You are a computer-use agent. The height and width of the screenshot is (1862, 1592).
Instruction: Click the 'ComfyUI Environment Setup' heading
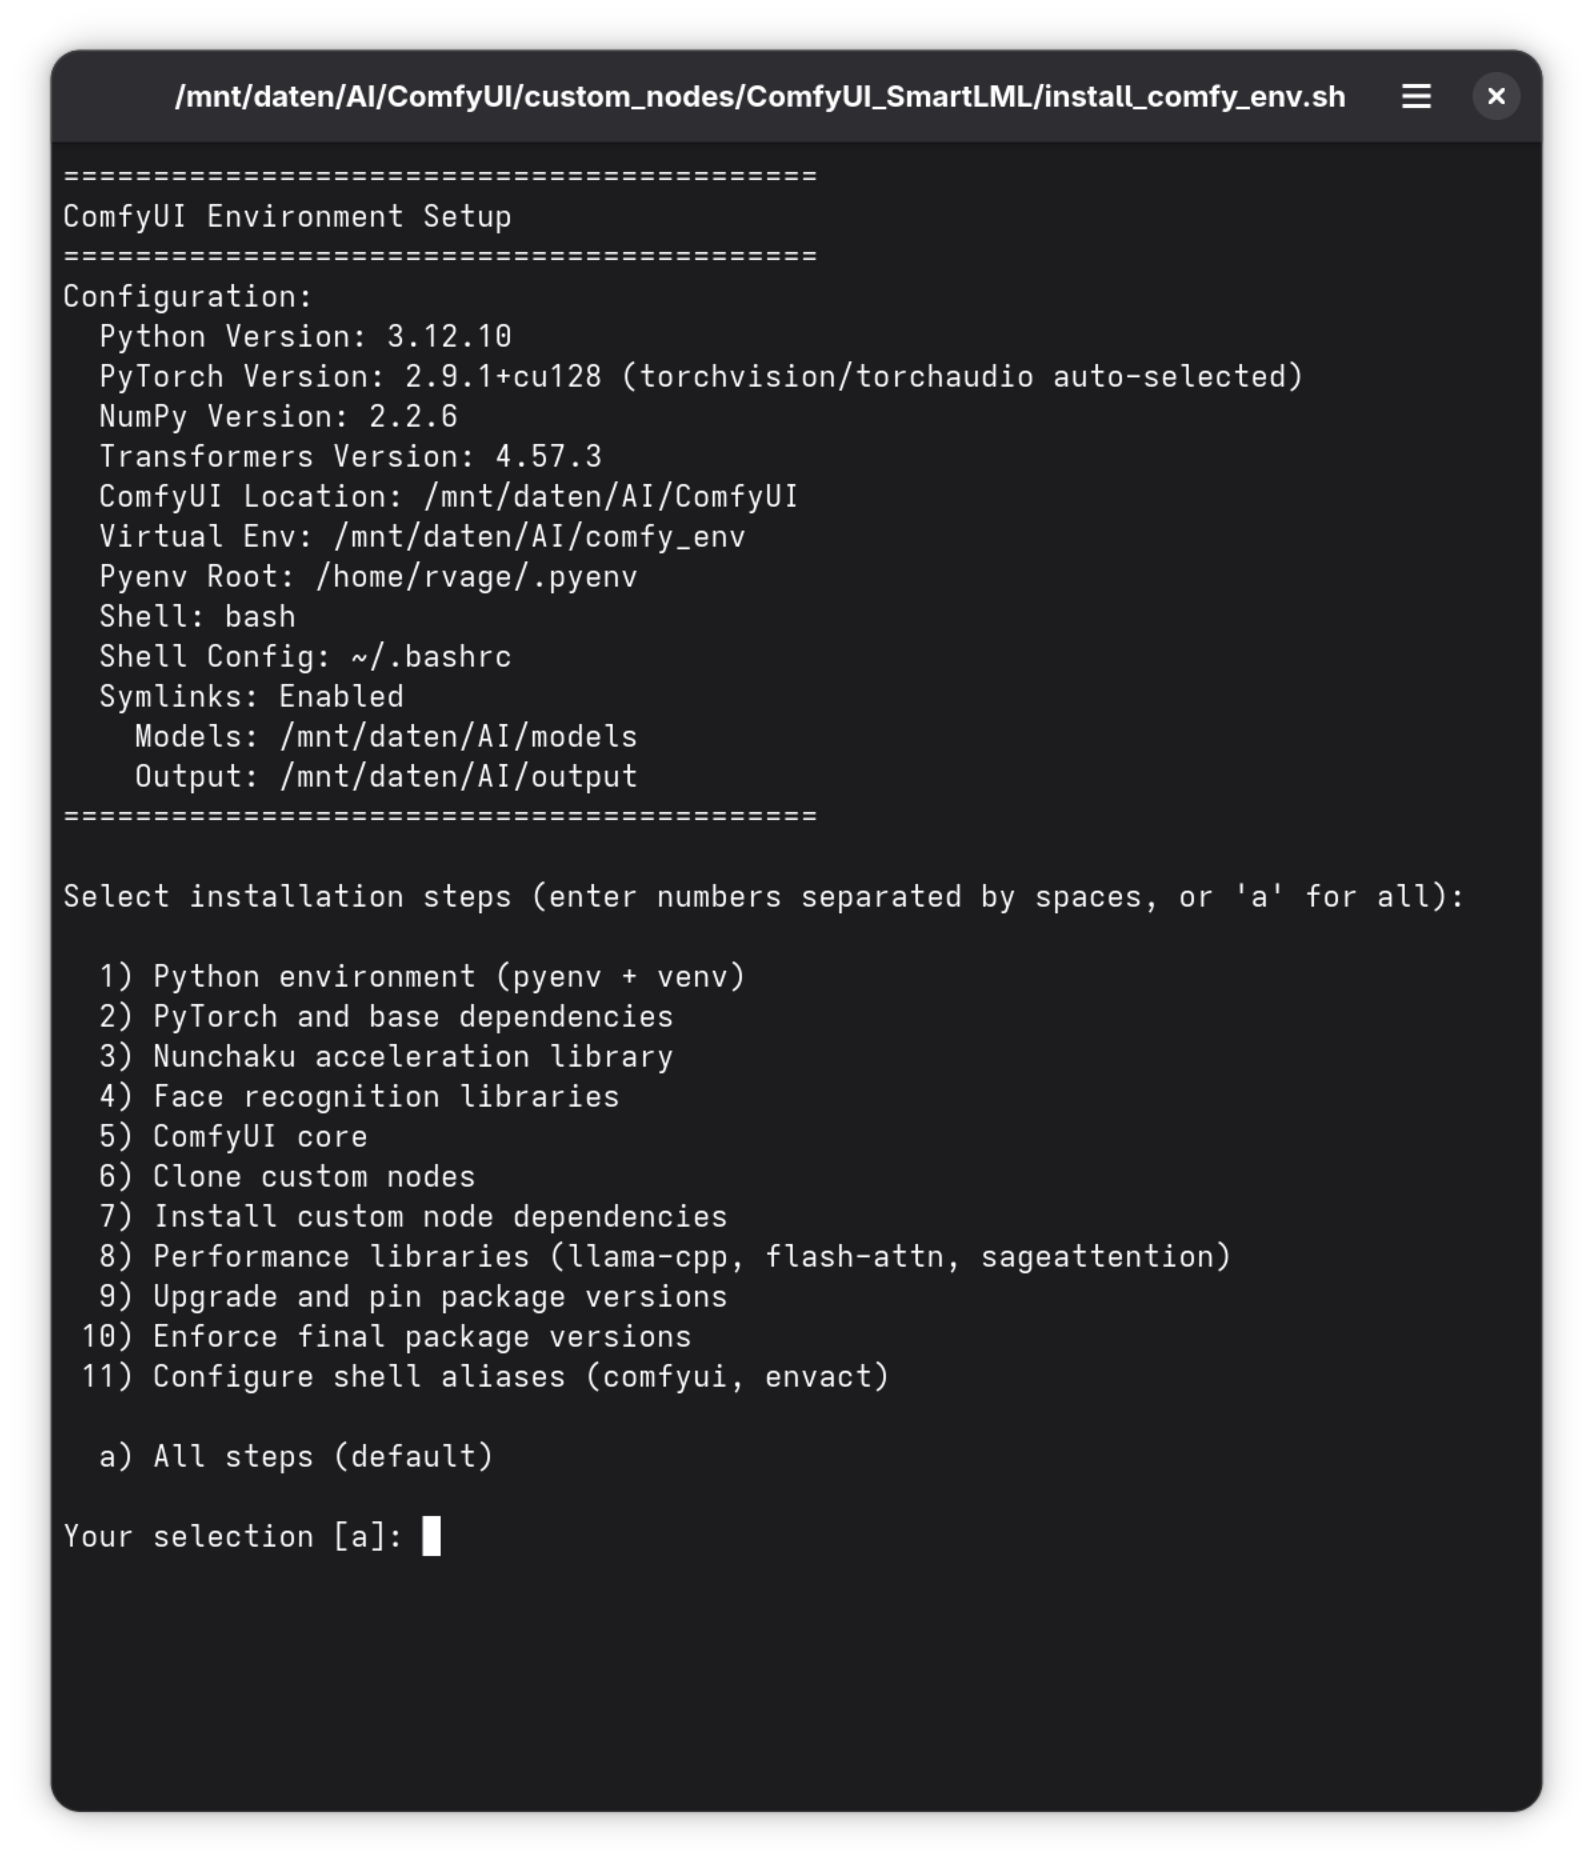pos(287,216)
